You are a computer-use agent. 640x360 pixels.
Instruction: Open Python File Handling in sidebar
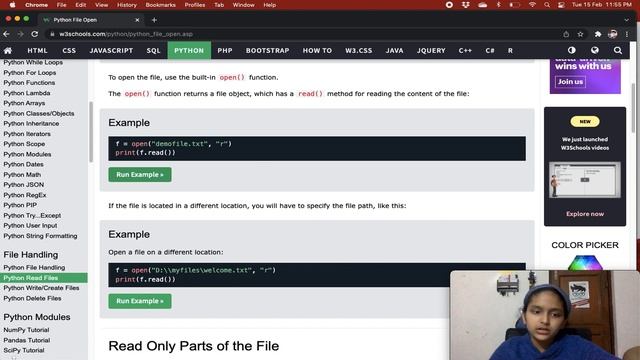(34, 267)
